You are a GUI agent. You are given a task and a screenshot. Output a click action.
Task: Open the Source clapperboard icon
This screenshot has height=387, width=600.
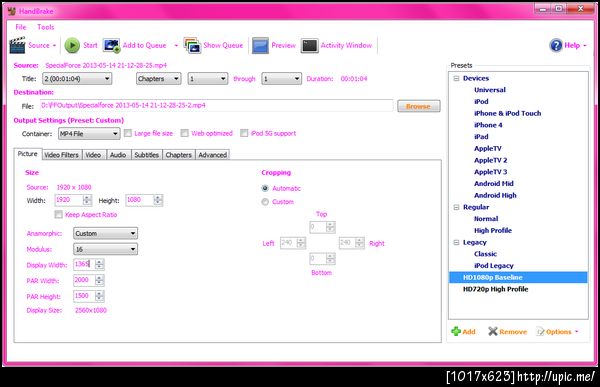[x=17, y=45]
